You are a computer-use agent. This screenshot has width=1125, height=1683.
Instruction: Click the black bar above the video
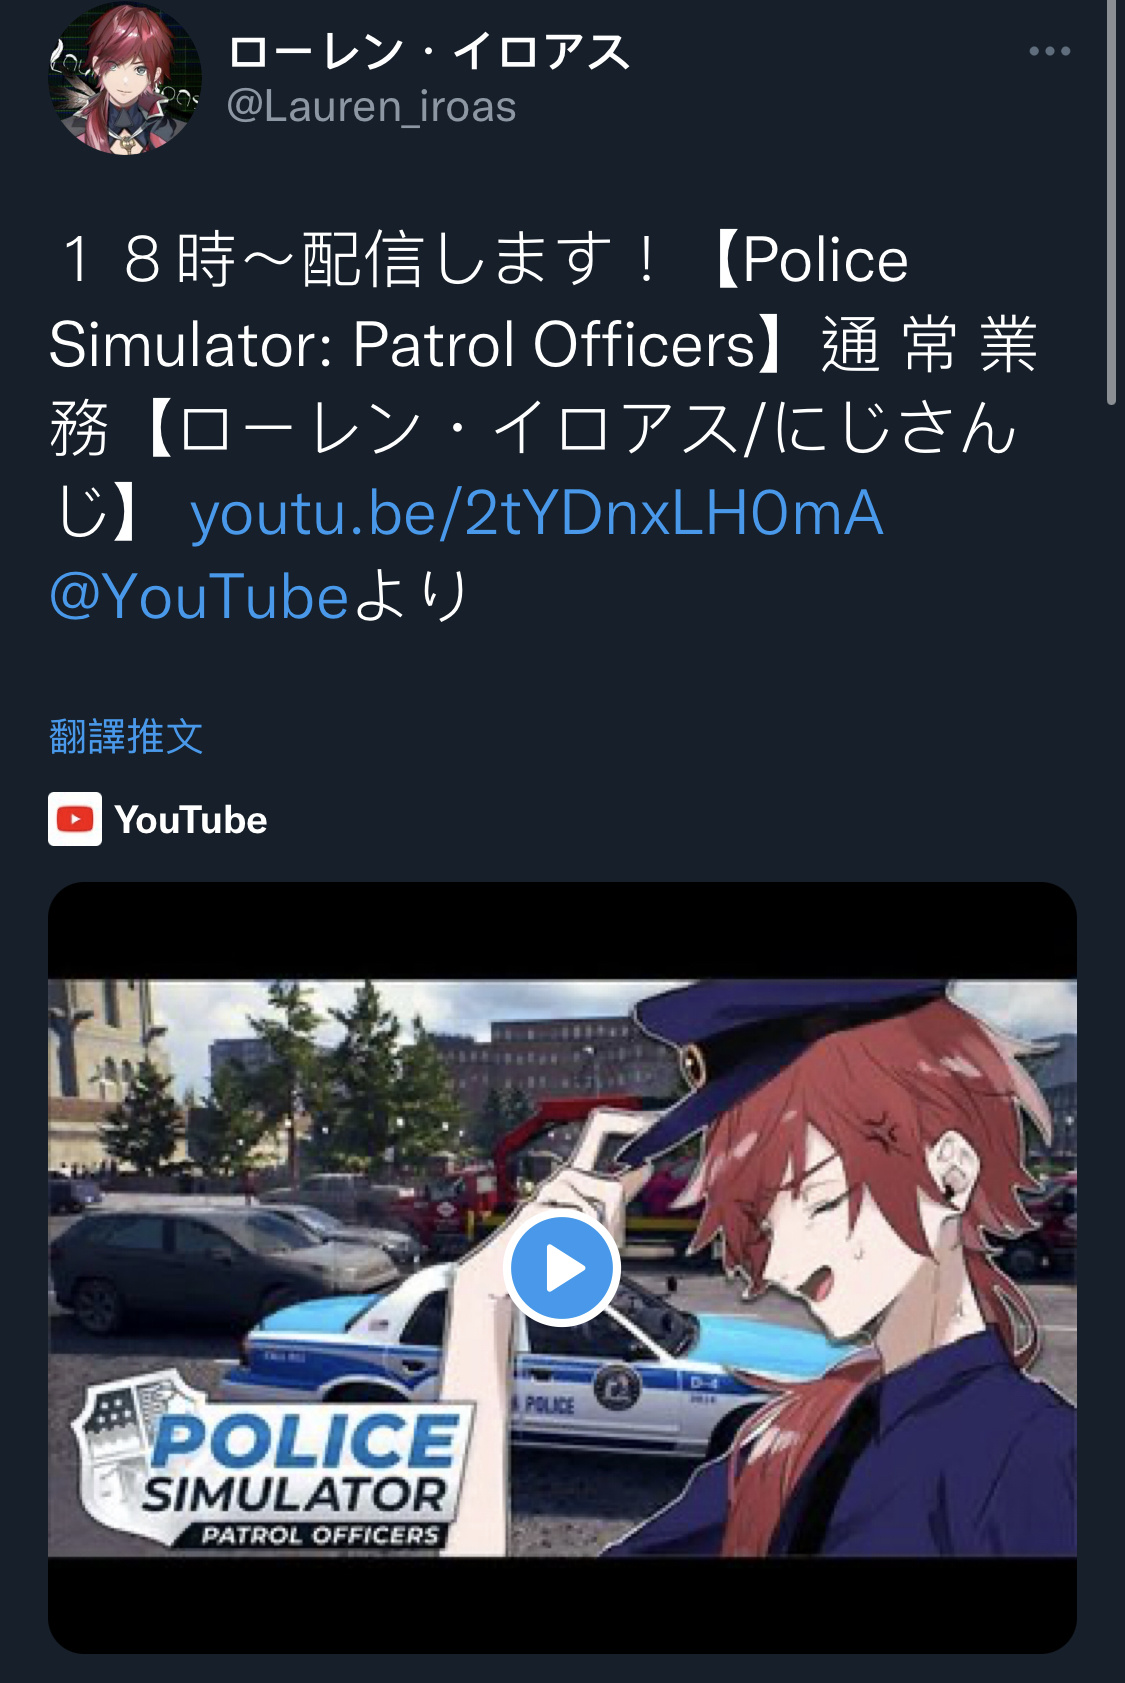pos(562,930)
